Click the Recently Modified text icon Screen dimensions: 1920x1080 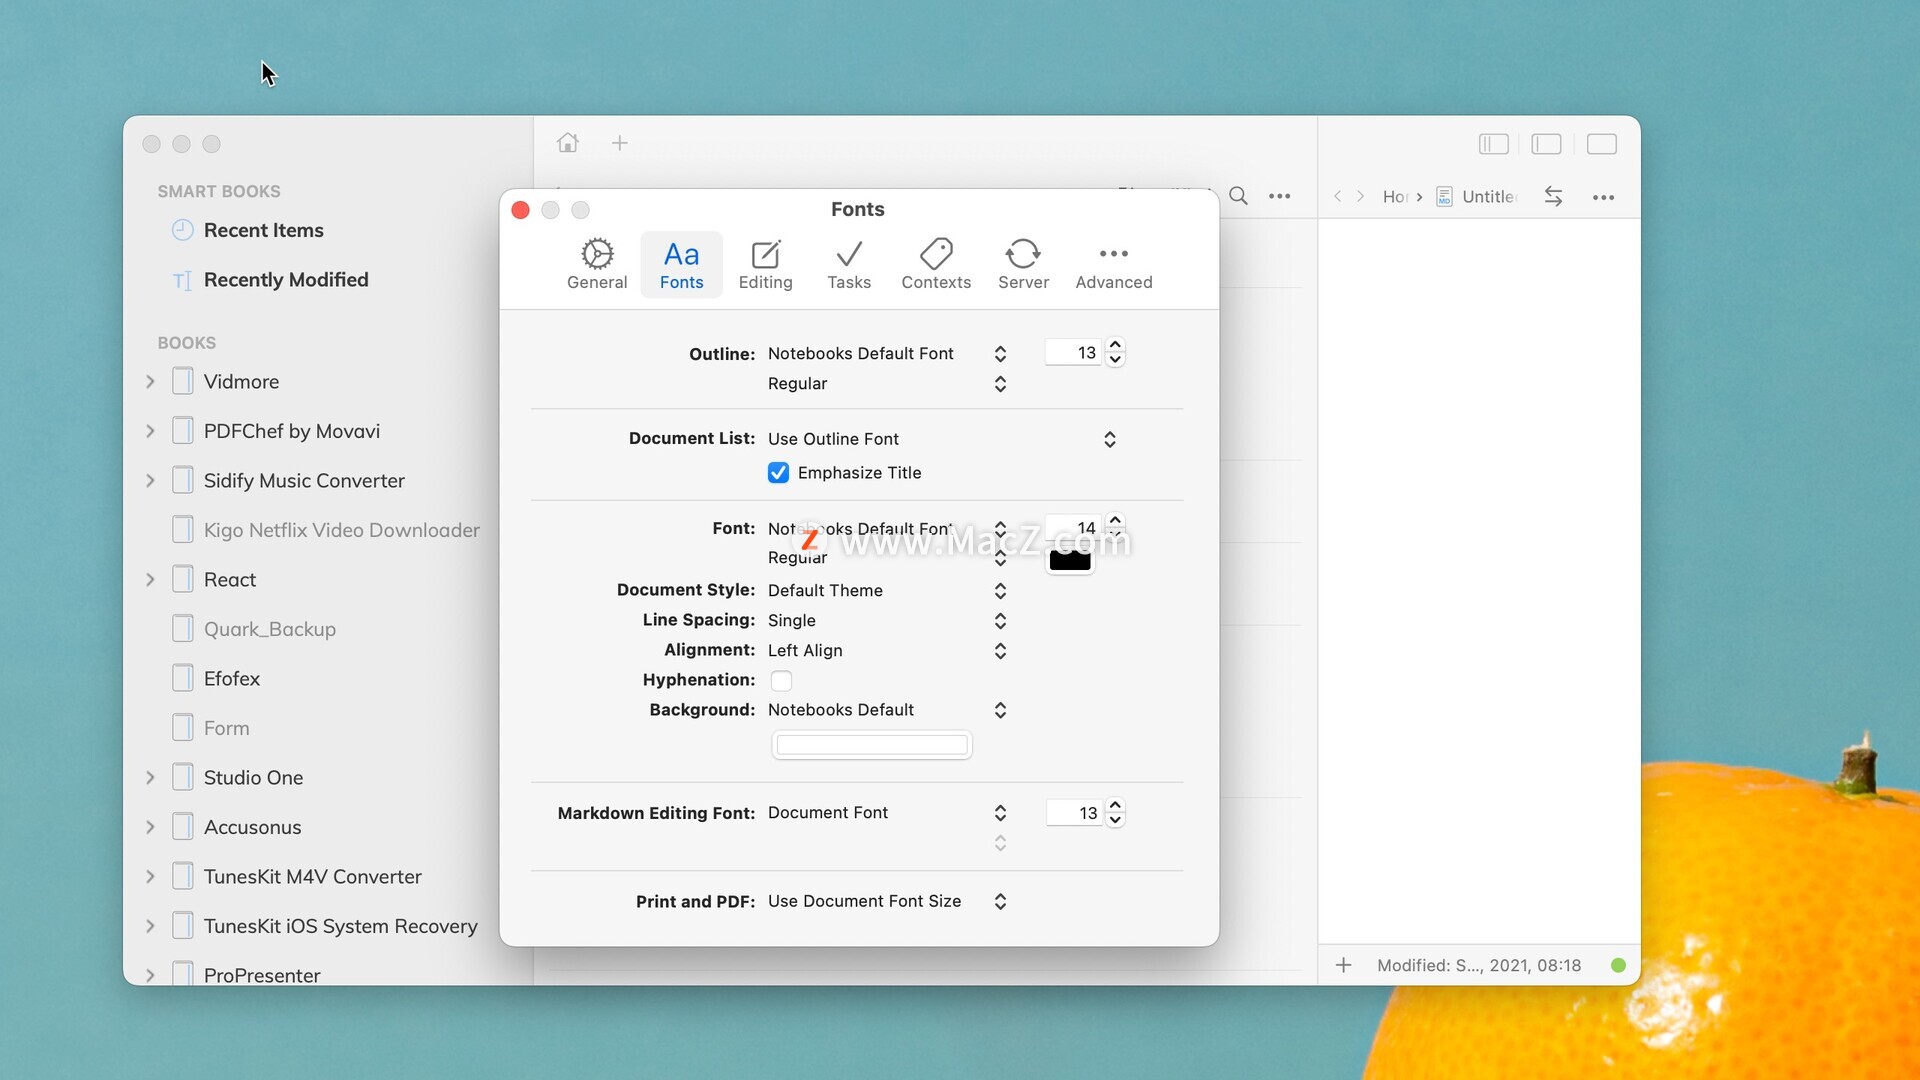click(x=182, y=281)
